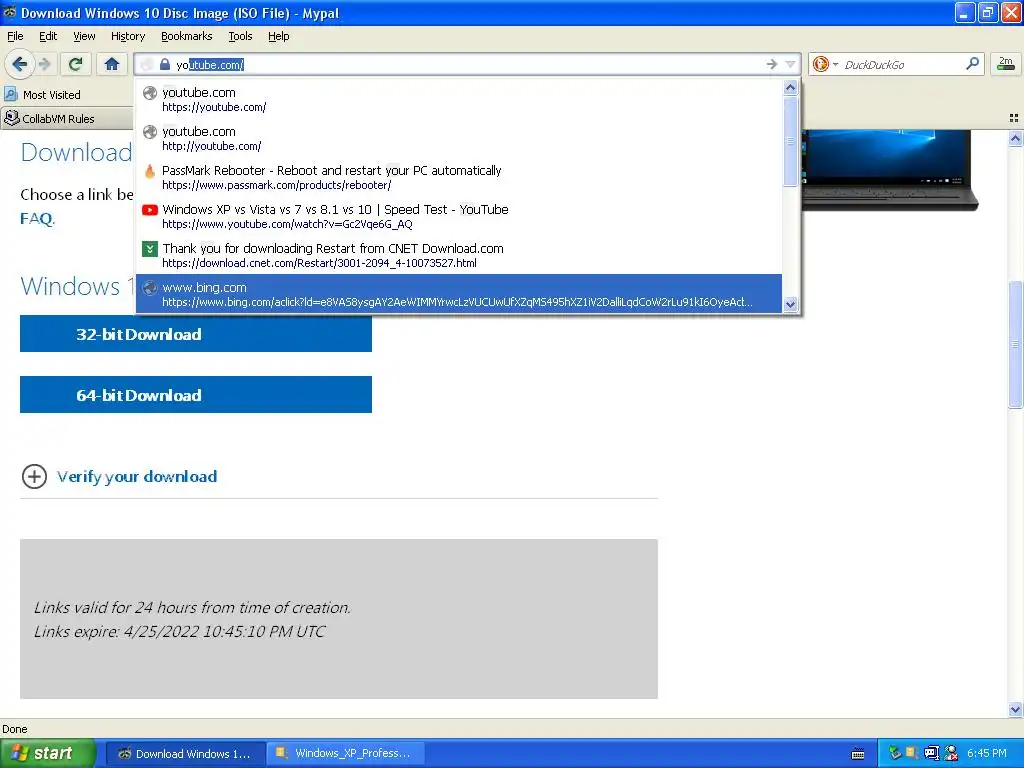The height and width of the screenshot is (768, 1024).
Task: Reload the page with the refresh icon
Action: tap(75, 64)
